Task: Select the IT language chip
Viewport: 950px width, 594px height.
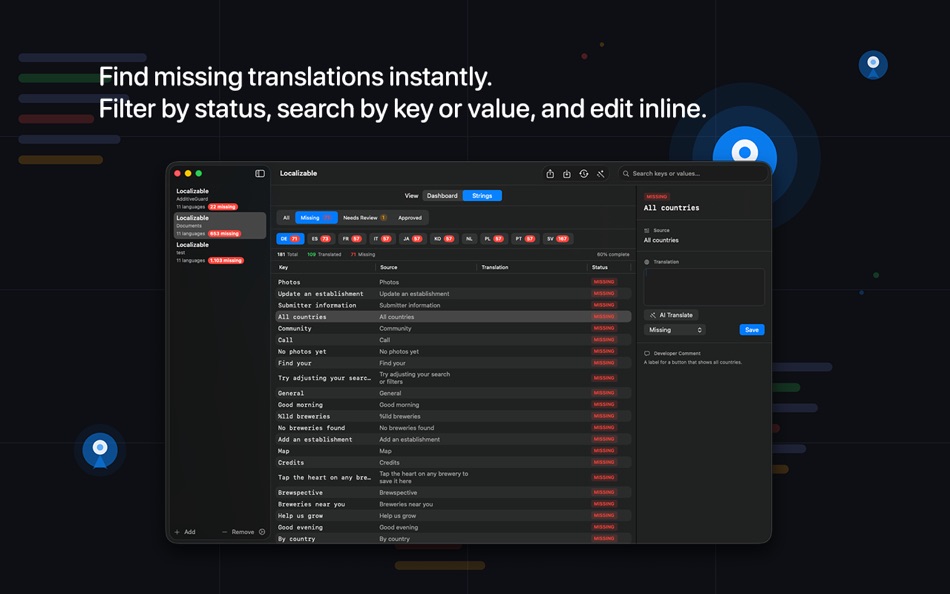Action: tap(382, 239)
